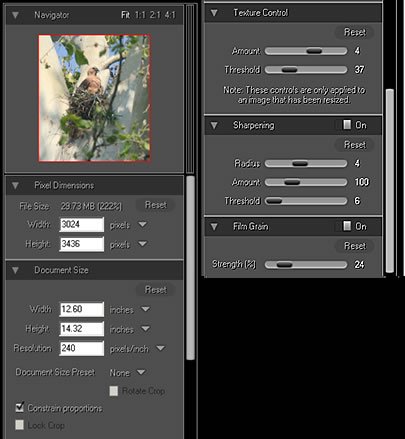Image resolution: width=405 pixels, height=439 pixels.
Task: Open the pixel Width units dropdown
Action: point(143,224)
